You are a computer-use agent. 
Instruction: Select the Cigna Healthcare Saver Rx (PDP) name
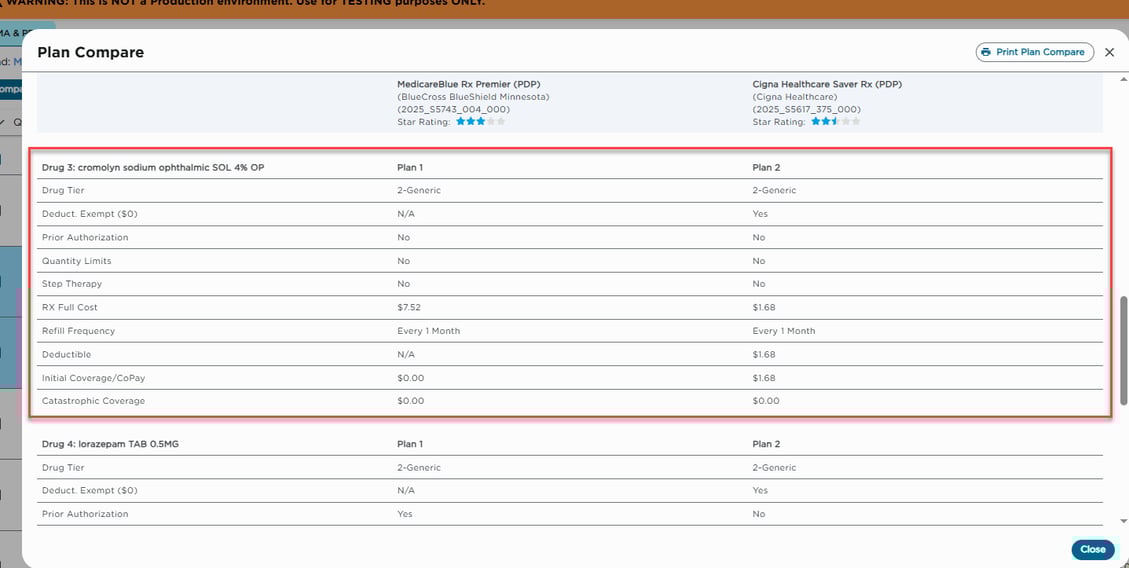pos(826,85)
